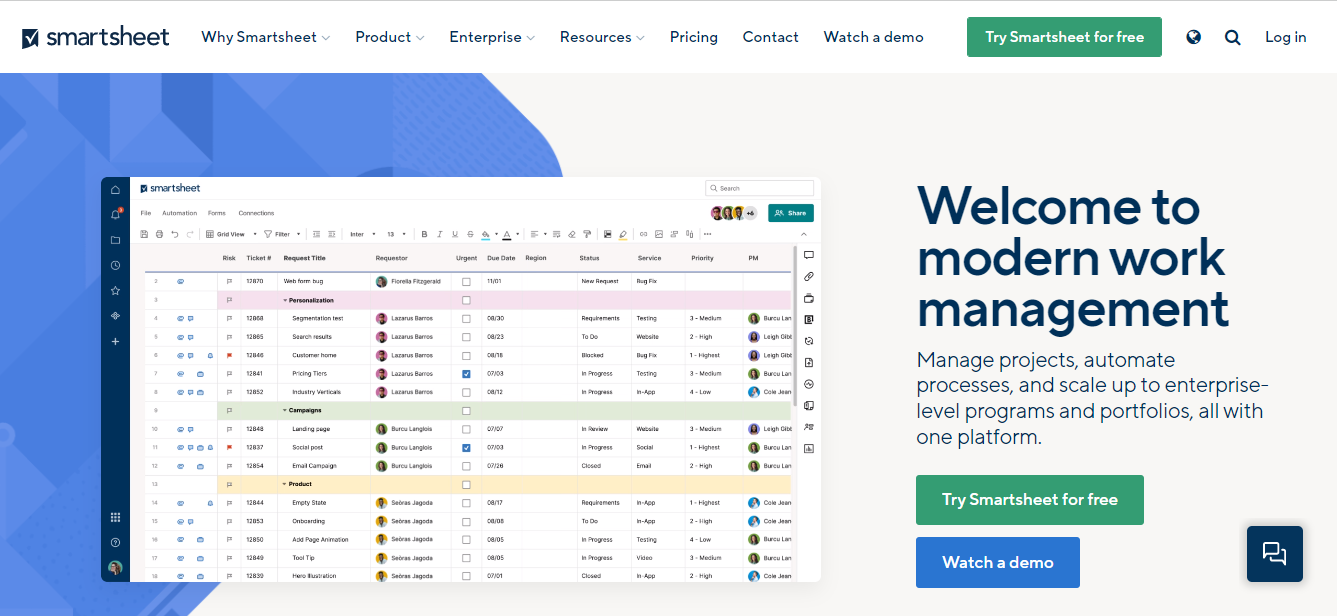The width and height of the screenshot is (1337, 616).
Task: Go to Pricing page
Action: pos(694,37)
